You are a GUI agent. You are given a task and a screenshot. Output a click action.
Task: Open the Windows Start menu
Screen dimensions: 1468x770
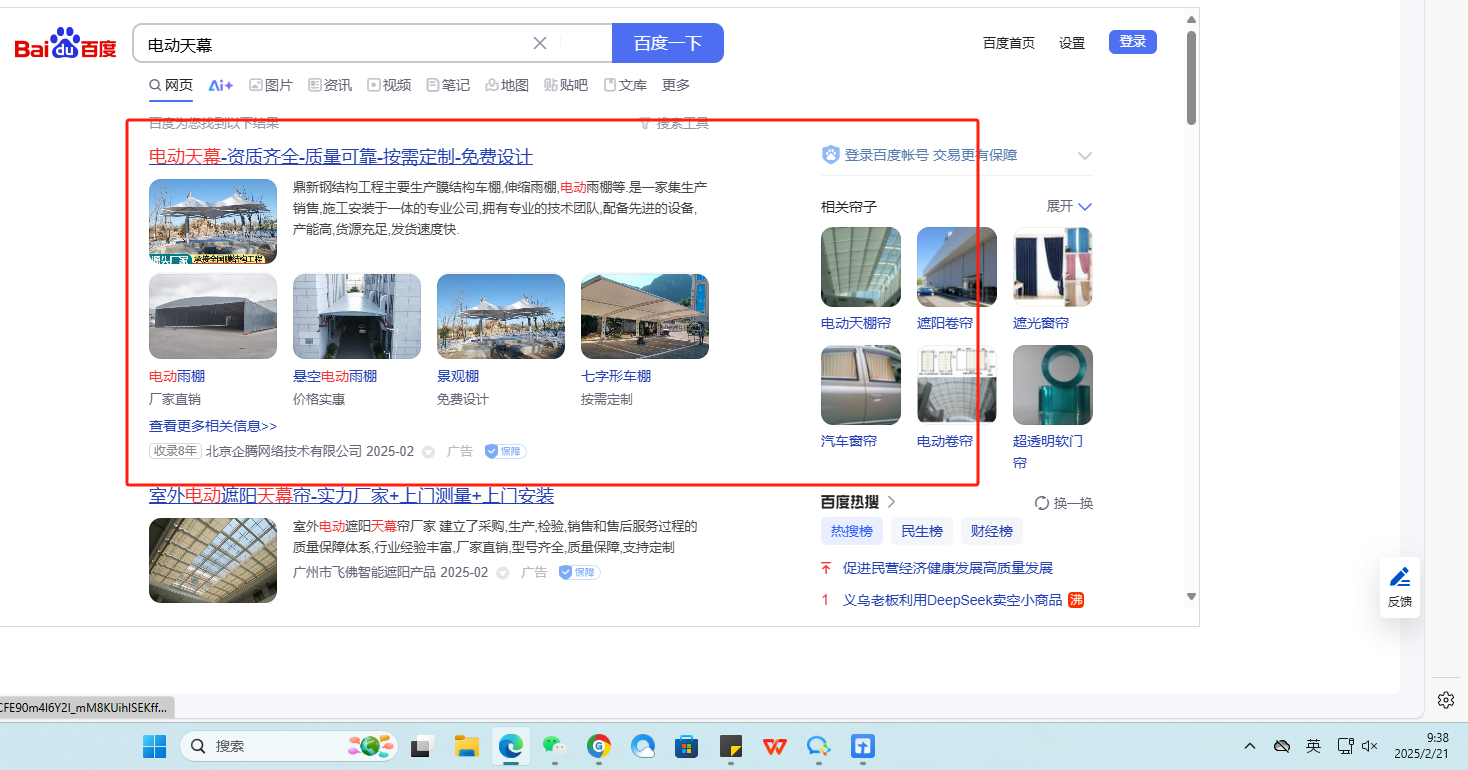155,746
